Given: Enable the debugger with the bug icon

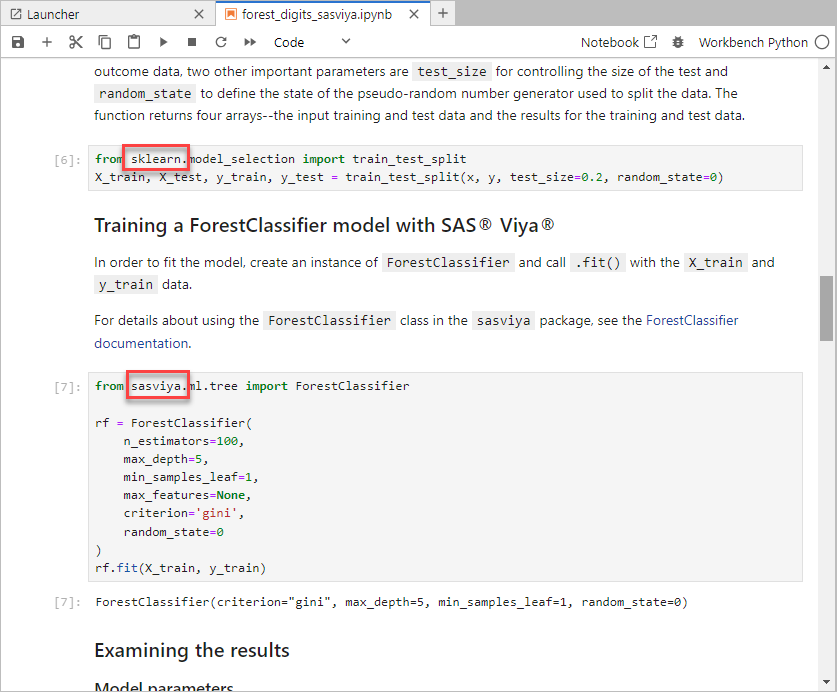Looking at the screenshot, I should click(x=678, y=42).
